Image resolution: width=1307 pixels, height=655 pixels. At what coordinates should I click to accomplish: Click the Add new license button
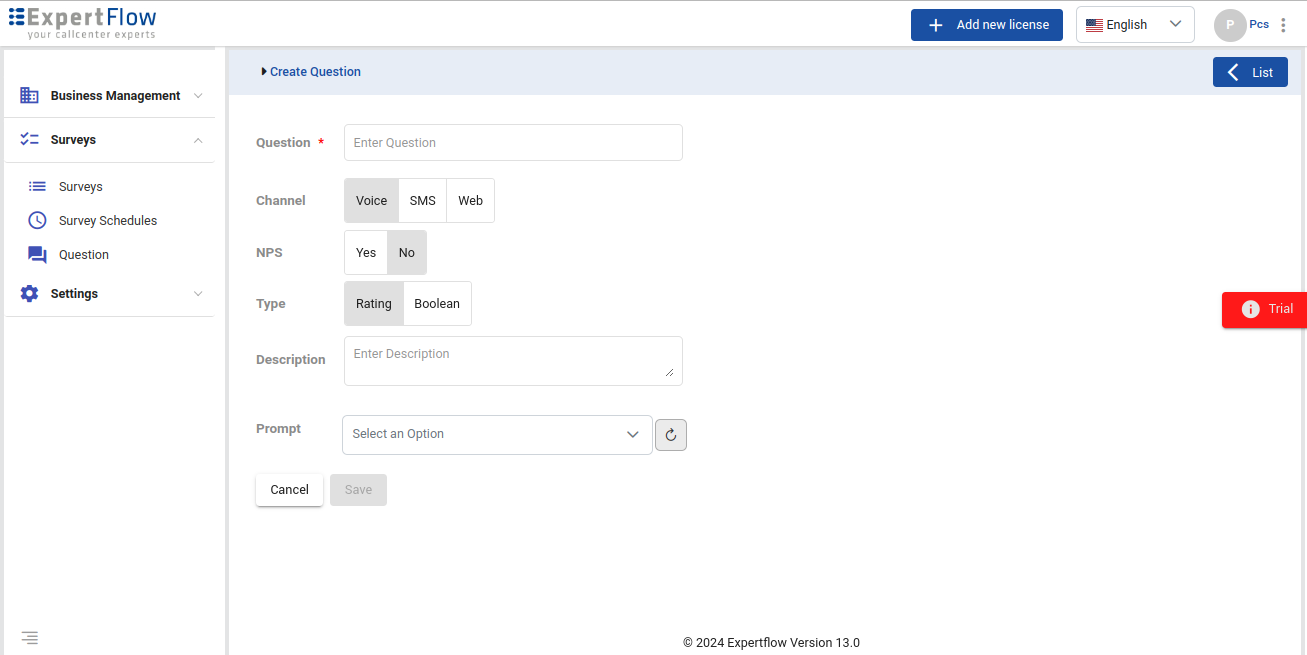986,25
